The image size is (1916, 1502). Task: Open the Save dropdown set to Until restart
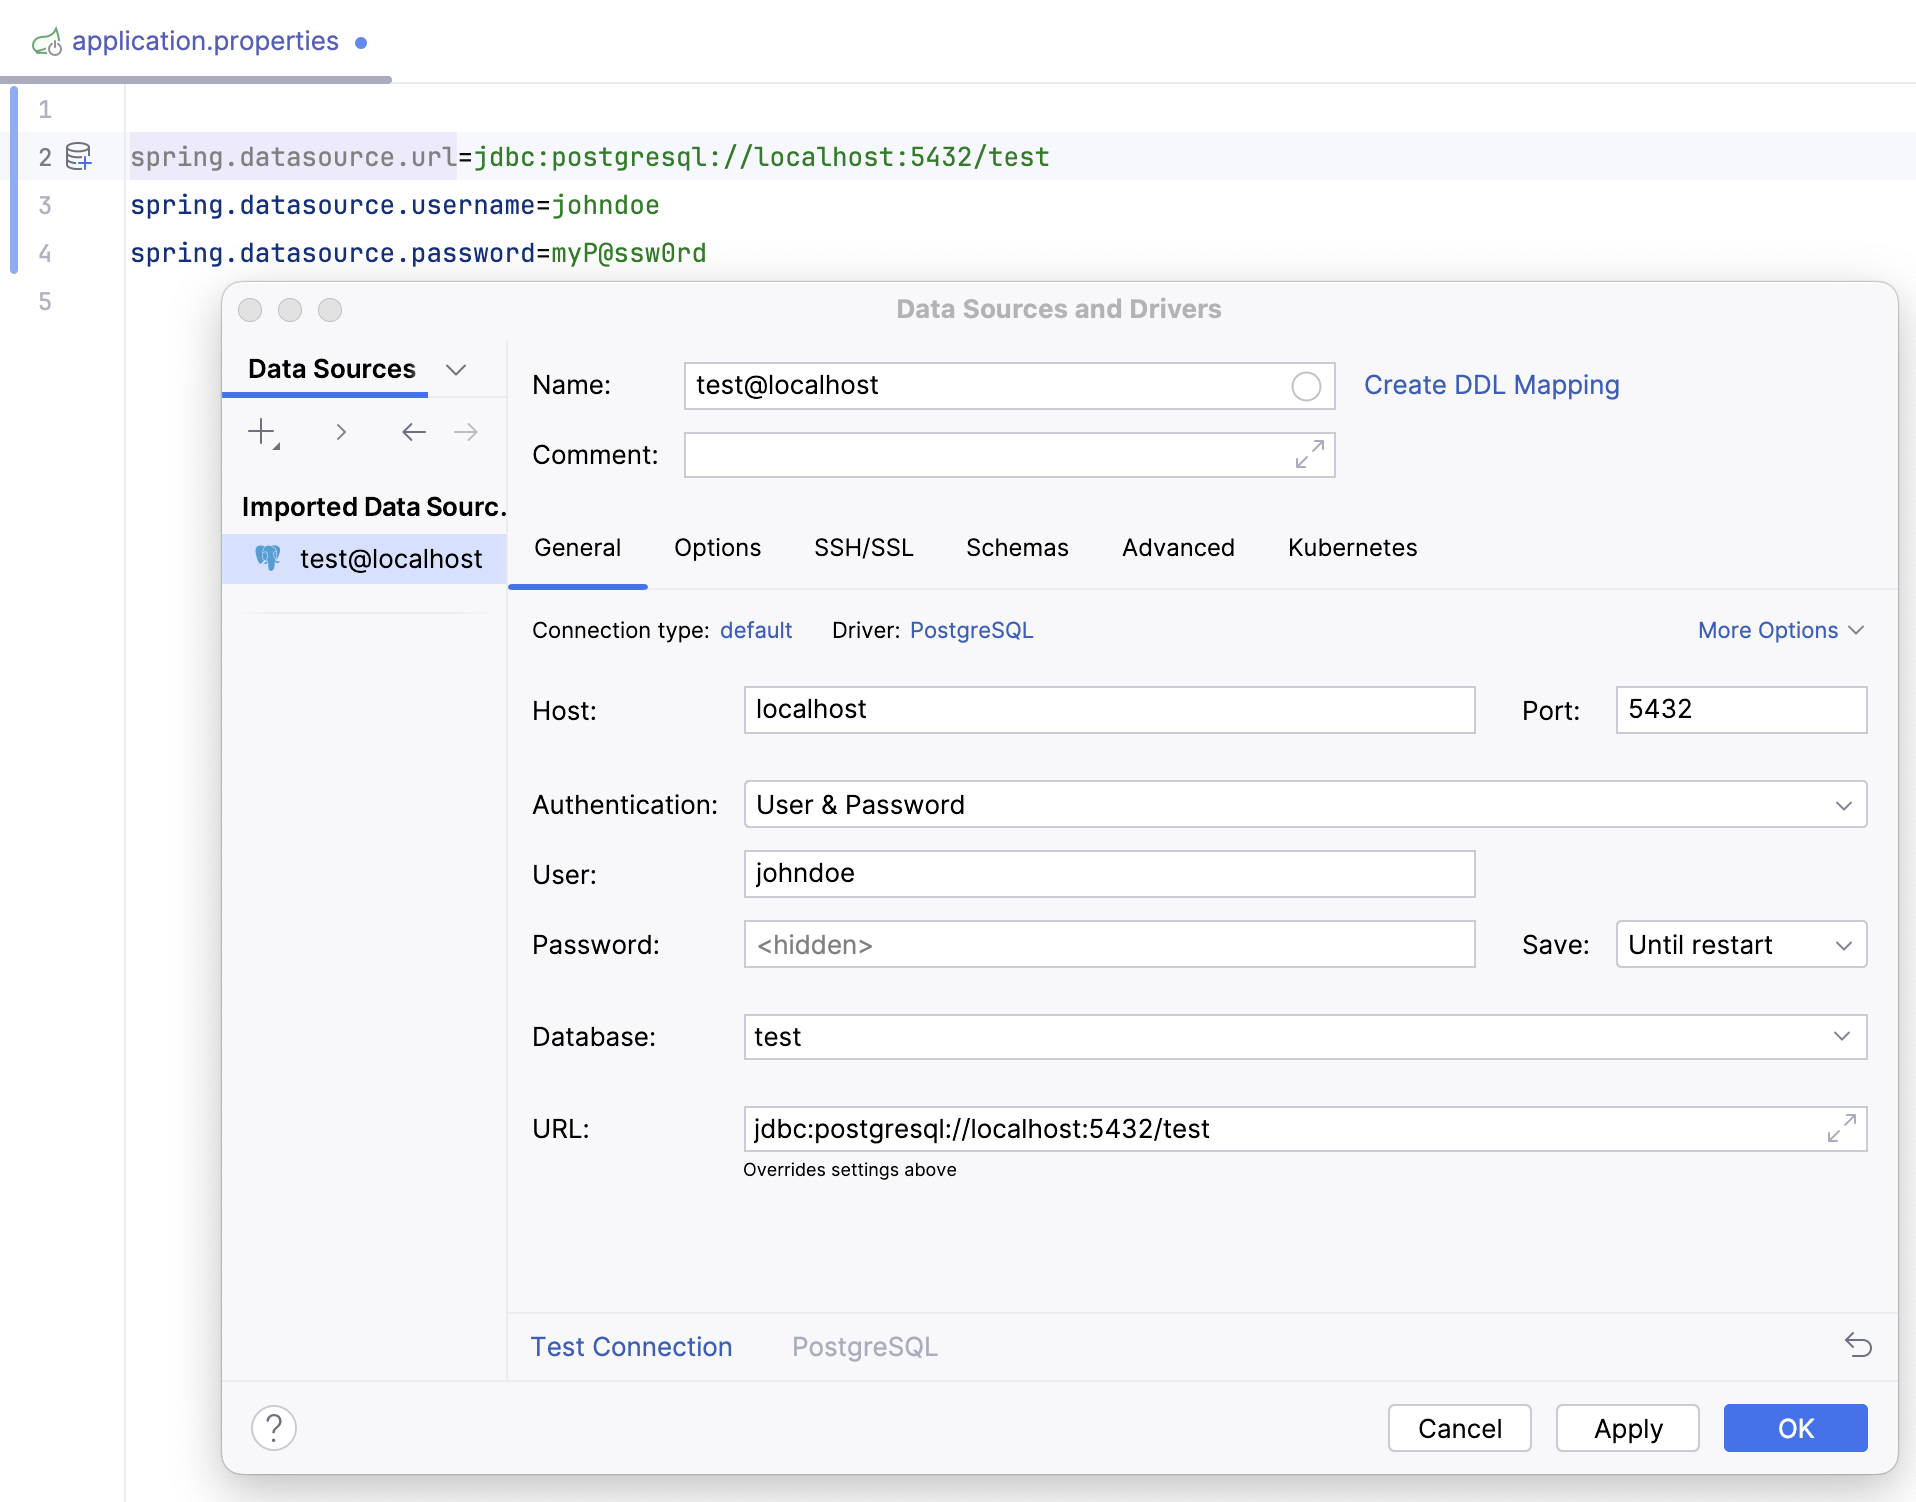tap(1843, 944)
